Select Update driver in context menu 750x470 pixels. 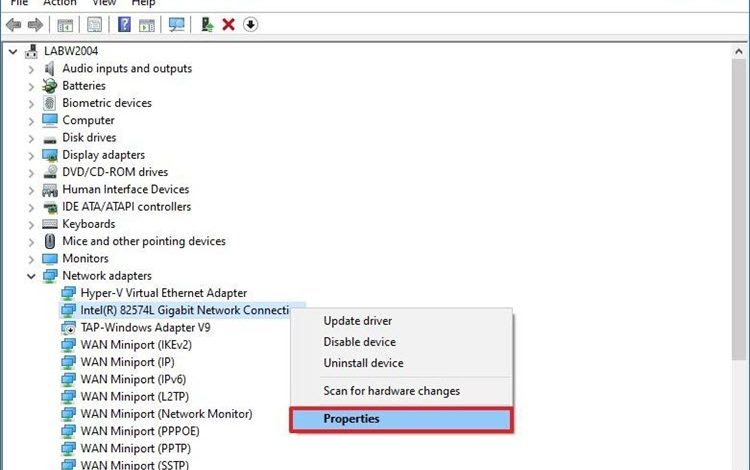pyautogui.click(x=357, y=321)
